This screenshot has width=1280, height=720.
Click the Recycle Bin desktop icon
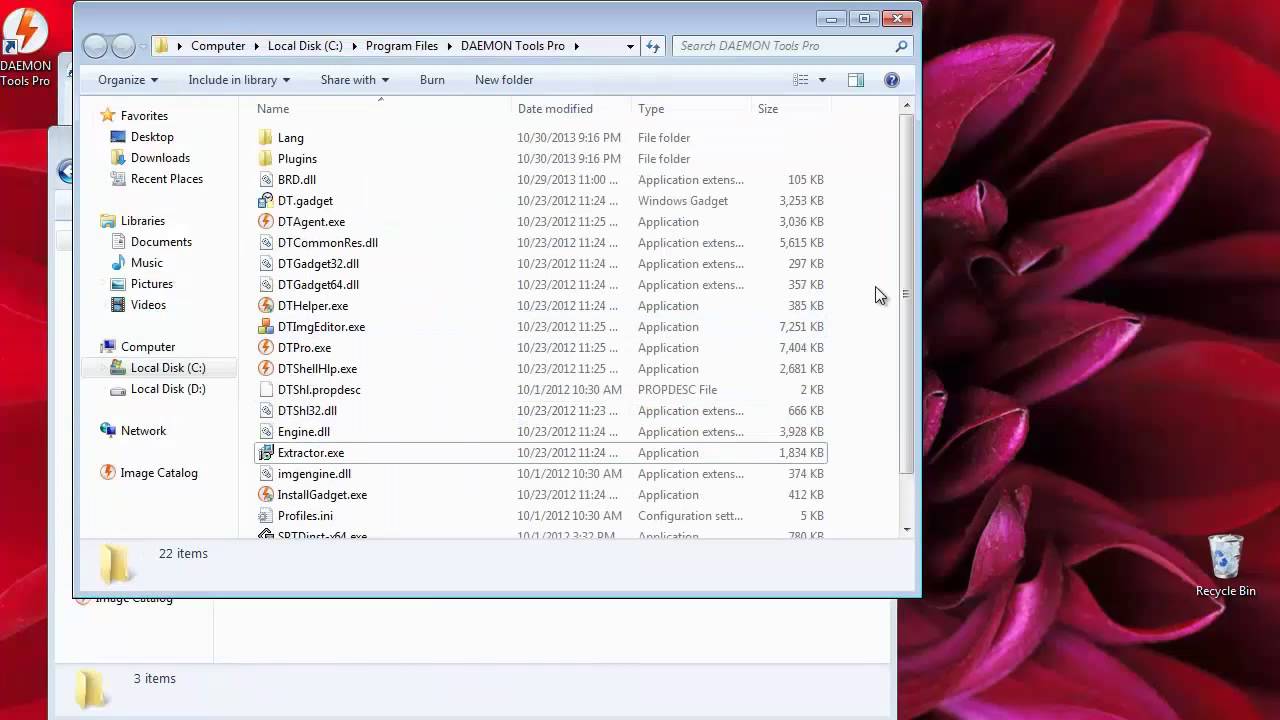tap(1225, 565)
